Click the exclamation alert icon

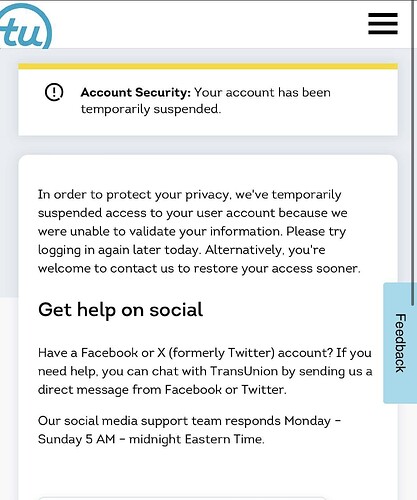[54, 92]
